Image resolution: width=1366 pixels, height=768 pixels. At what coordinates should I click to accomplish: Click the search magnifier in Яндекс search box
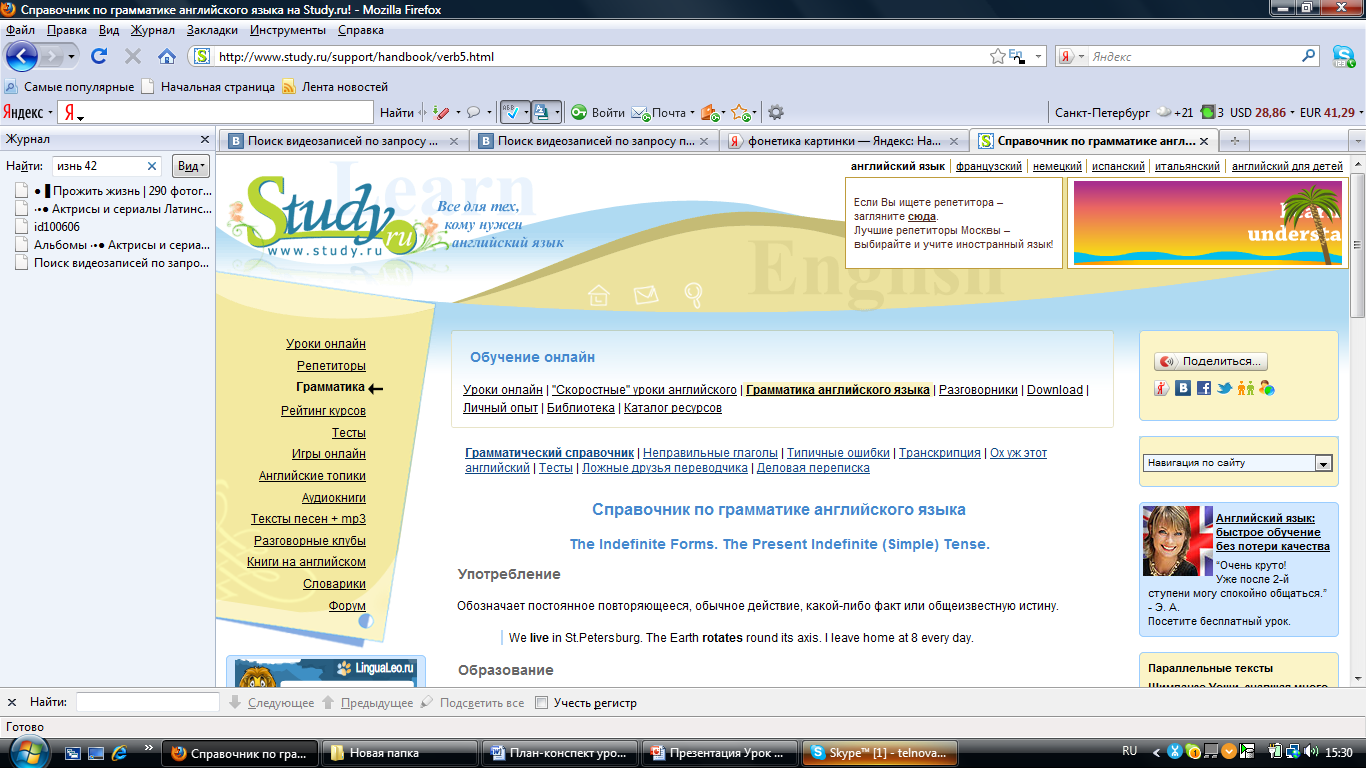click(x=1309, y=56)
